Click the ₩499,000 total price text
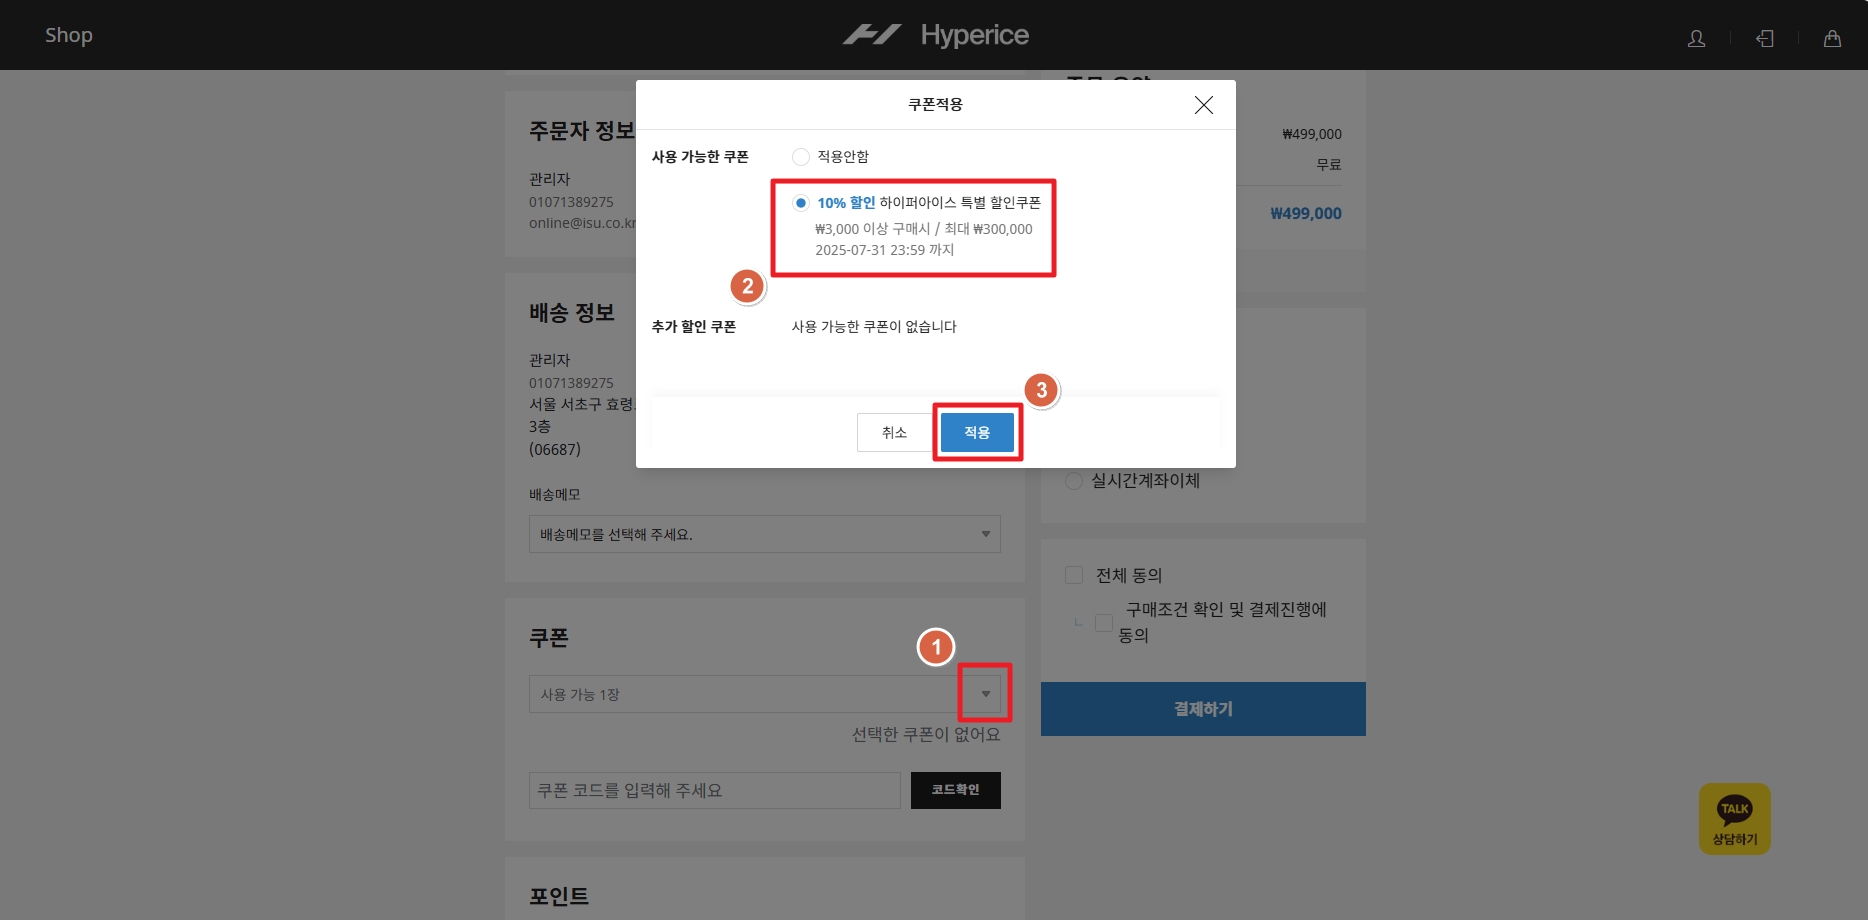 click(1305, 213)
